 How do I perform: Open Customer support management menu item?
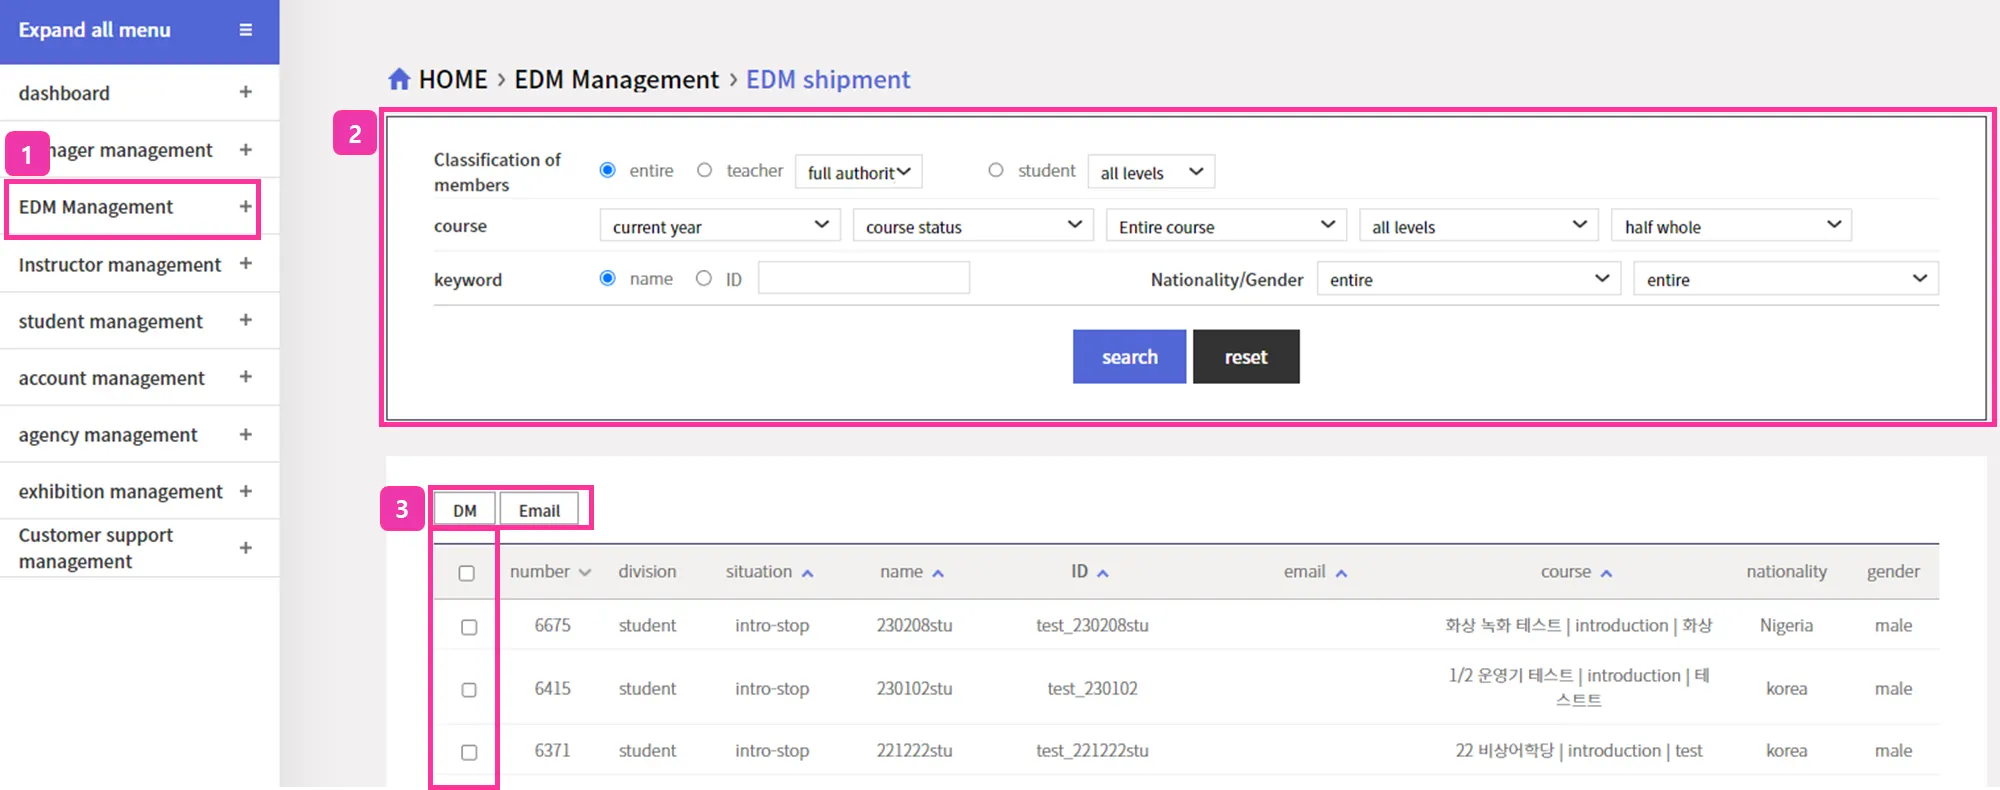(x=96, y=548)
